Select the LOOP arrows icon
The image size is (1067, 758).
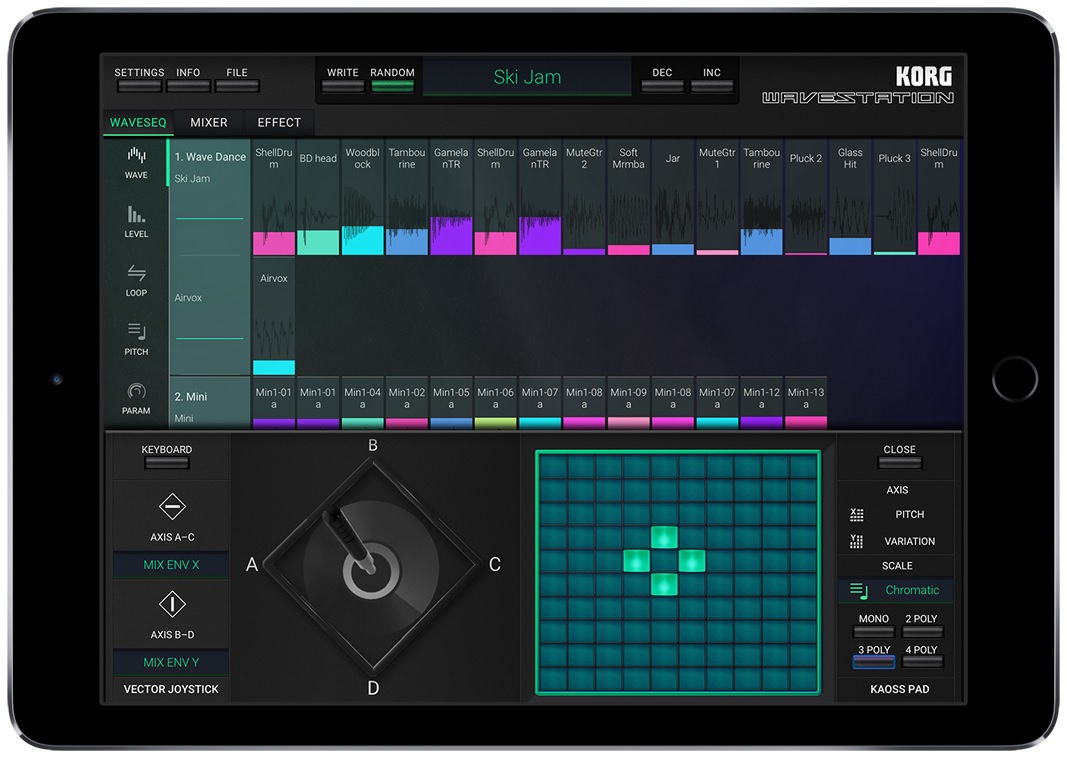[136, 273]
